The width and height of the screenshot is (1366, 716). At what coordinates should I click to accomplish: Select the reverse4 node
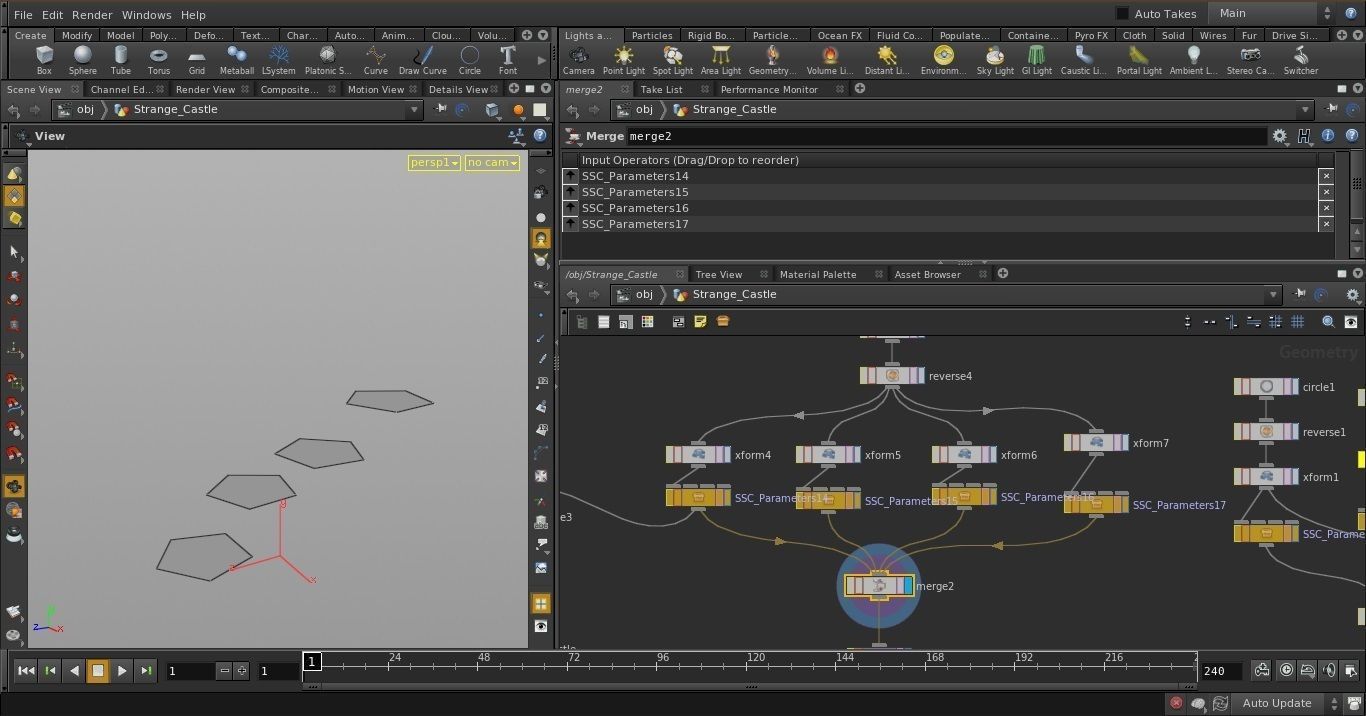click(892, 376)
